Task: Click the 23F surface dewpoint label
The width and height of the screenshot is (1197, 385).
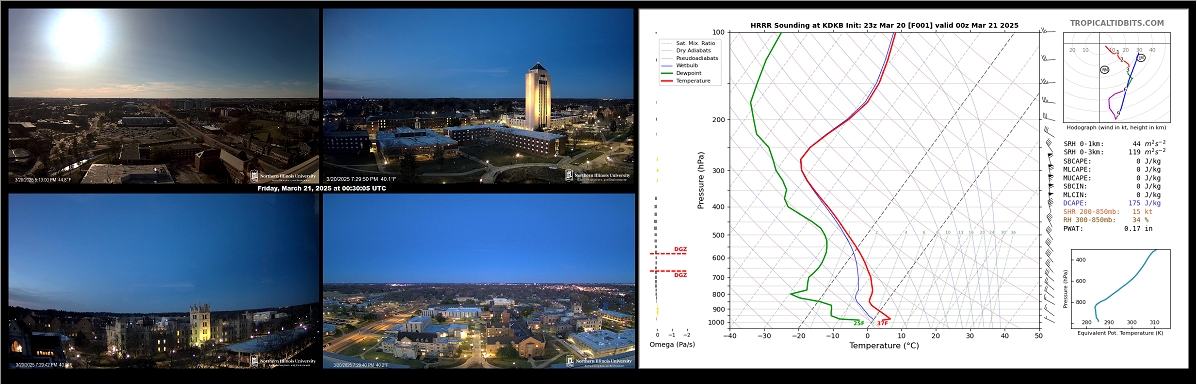Action: 859,322
